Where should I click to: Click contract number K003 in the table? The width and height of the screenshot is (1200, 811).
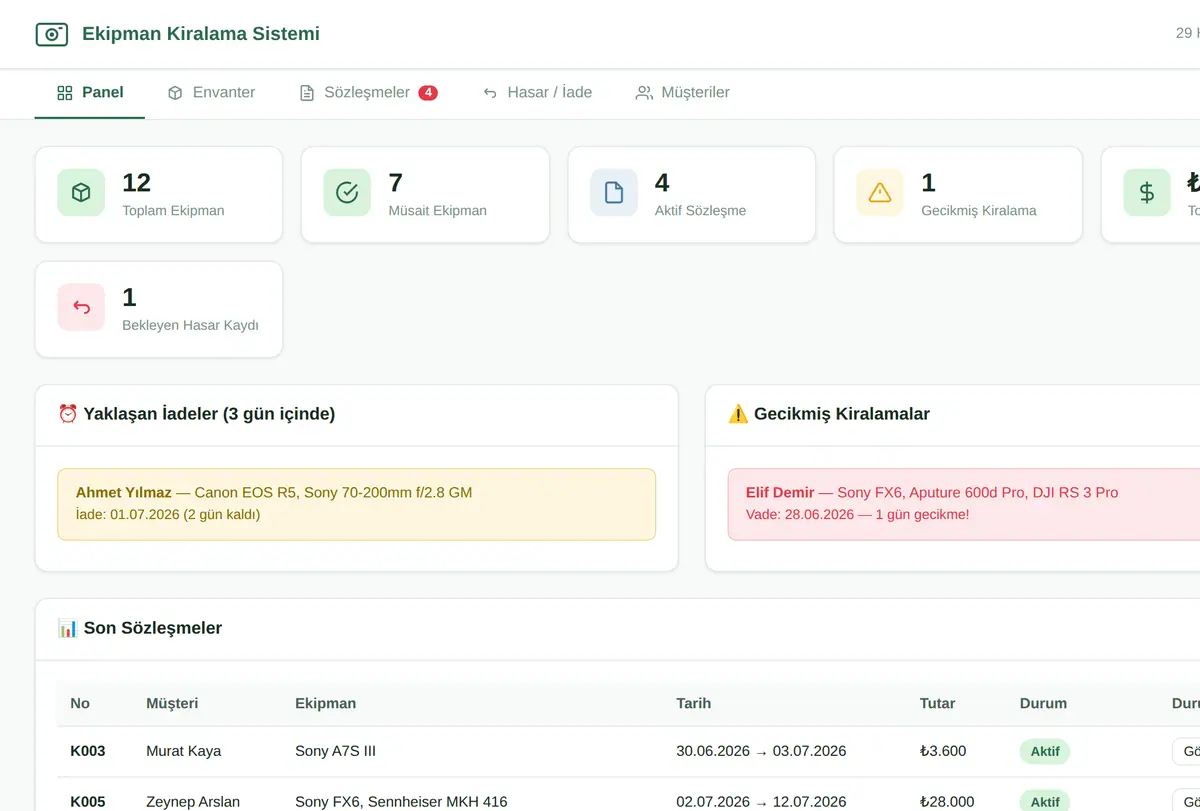(x=88, y=751)
